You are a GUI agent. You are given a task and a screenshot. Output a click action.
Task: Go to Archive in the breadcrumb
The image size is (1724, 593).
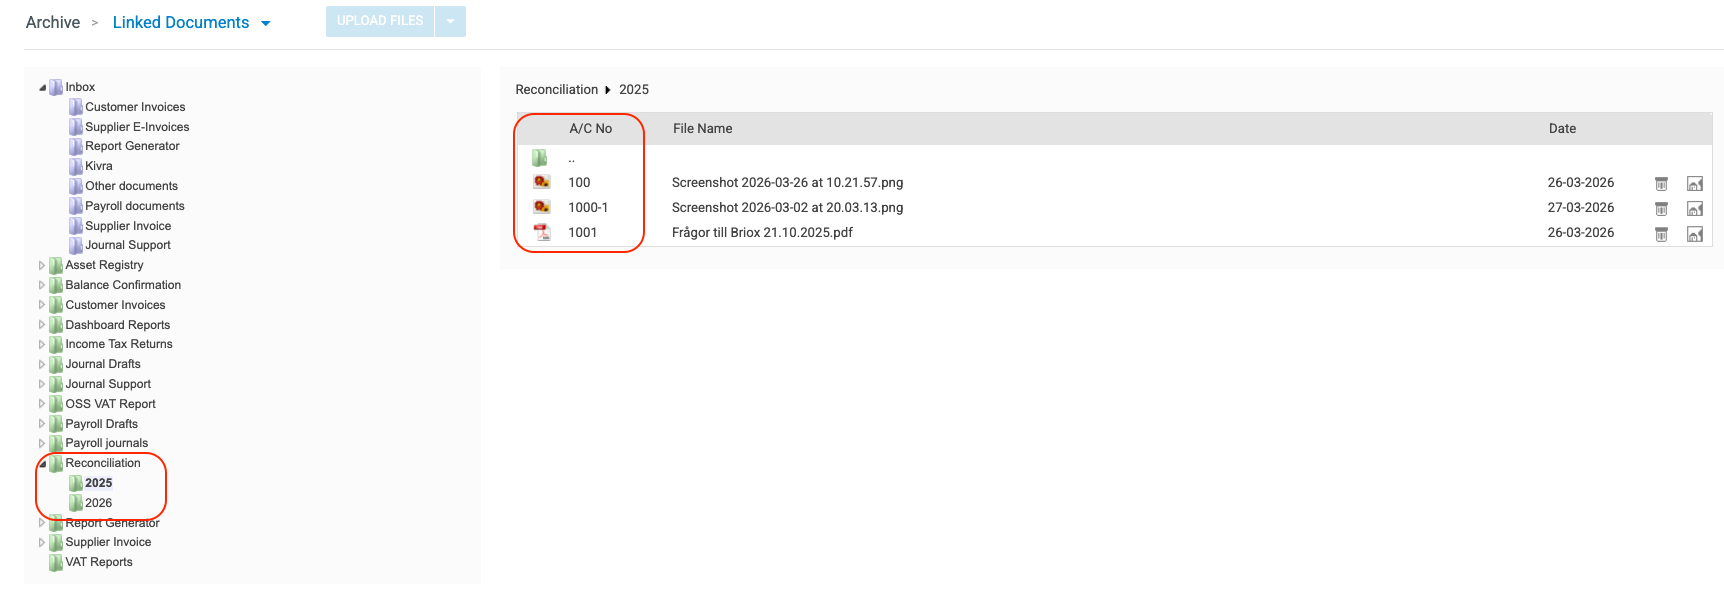[53, 22]
